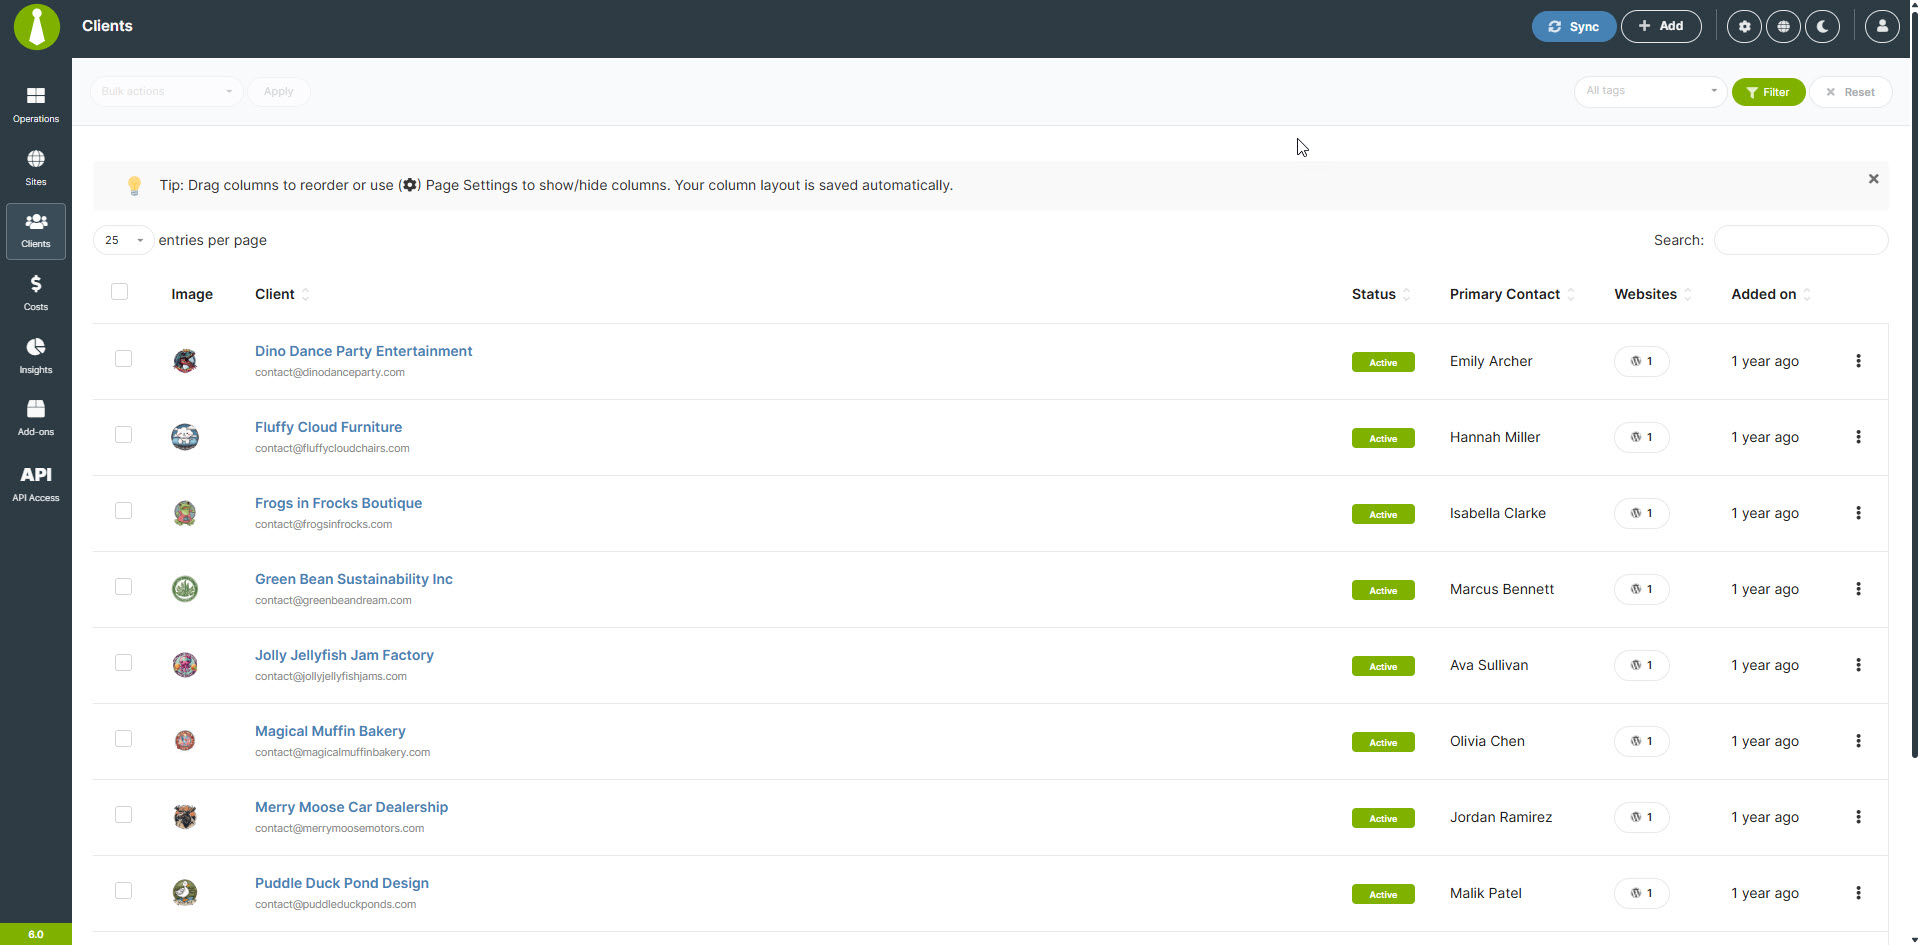Expand the All tags dropdown
The image size is (1920, 945).
coord(1649,91)
